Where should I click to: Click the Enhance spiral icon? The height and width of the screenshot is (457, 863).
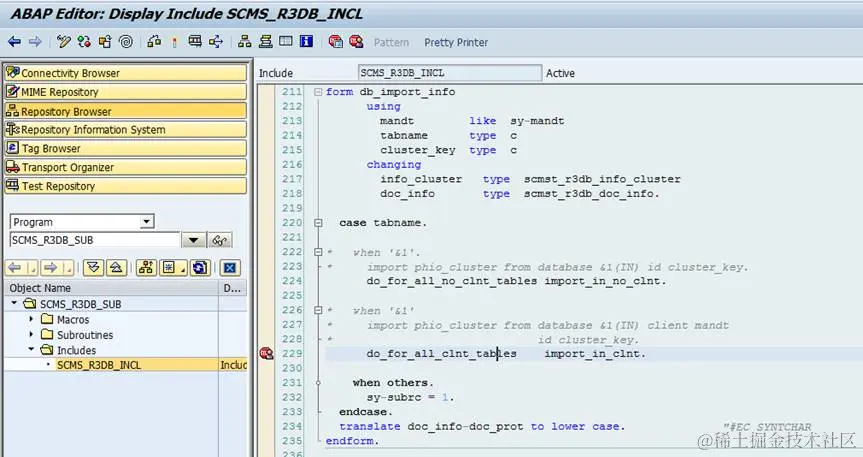pos(126,42)
